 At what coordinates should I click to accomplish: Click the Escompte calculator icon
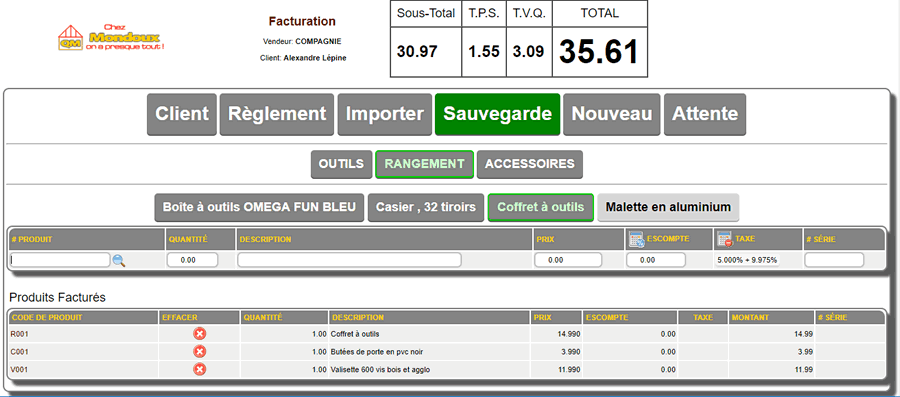click(x=636, y=239)
